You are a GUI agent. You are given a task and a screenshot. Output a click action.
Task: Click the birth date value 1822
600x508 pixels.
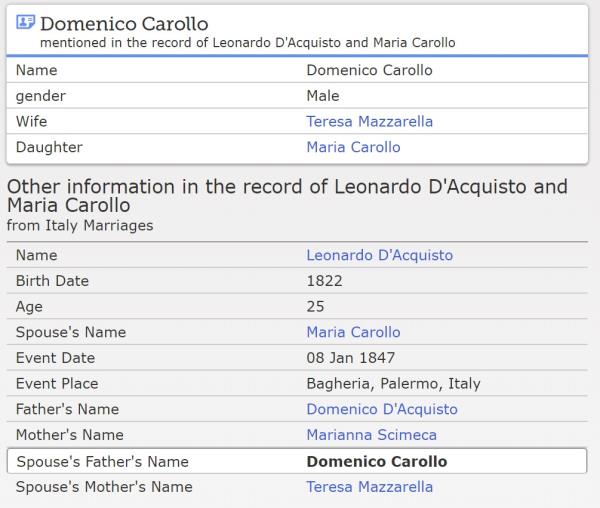pos(323,281)
